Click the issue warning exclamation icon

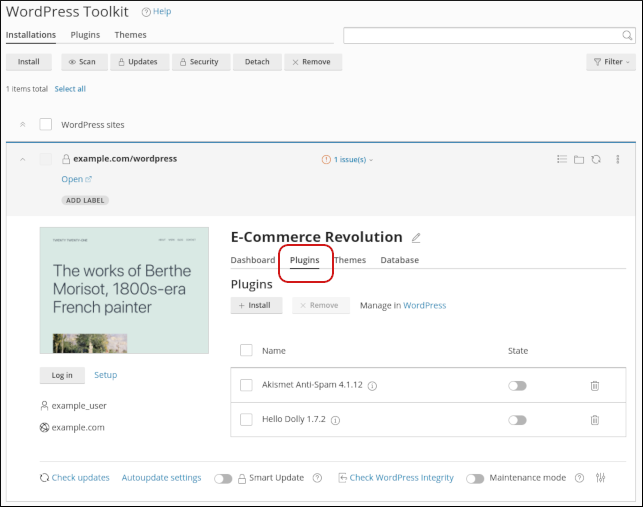tap(326, 160)
